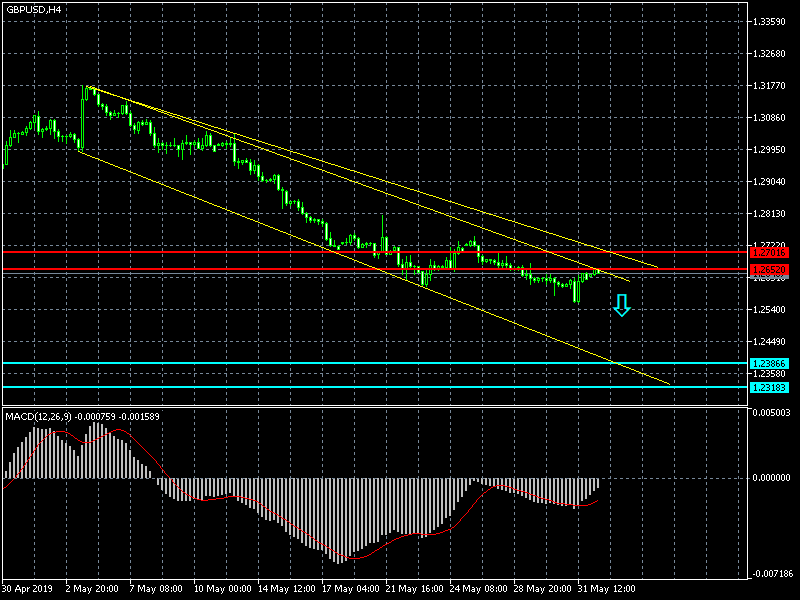
Task: Click the 24 May 08:00 time label
Action: (478, 589)
